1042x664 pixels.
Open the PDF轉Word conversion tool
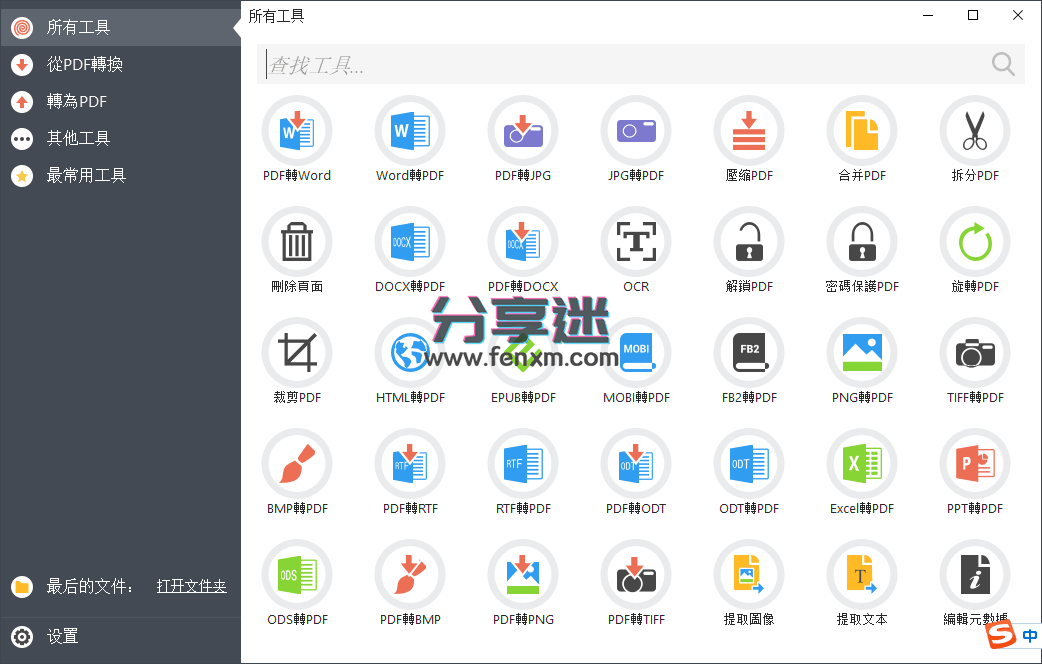click(x=297, y=140)
